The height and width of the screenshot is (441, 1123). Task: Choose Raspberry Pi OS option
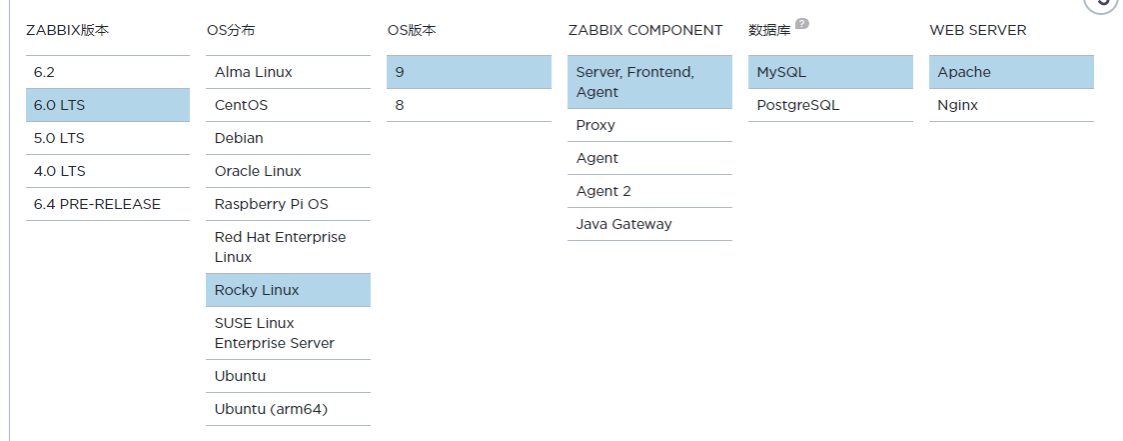288,204
